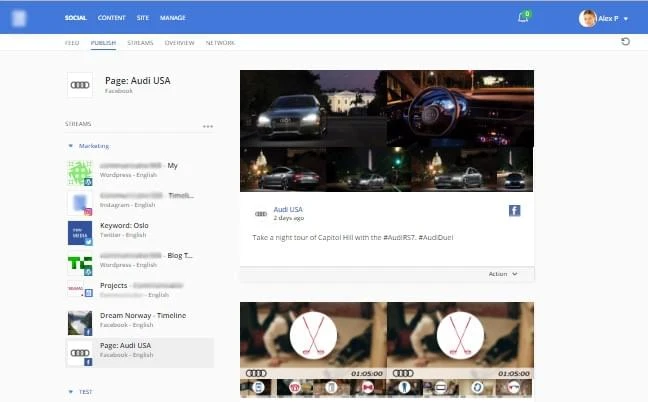The height and width of the screenshot is (402, 648).
Task: Select the Keyword: Oslo Twitter stream icon
Action: 80,233
